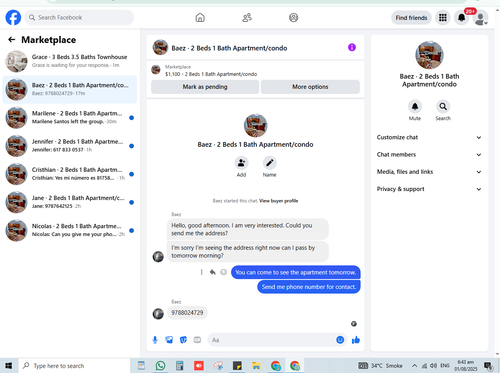Expand Media, files and links section
Screen dimensions: 500x373
(429, 172)
